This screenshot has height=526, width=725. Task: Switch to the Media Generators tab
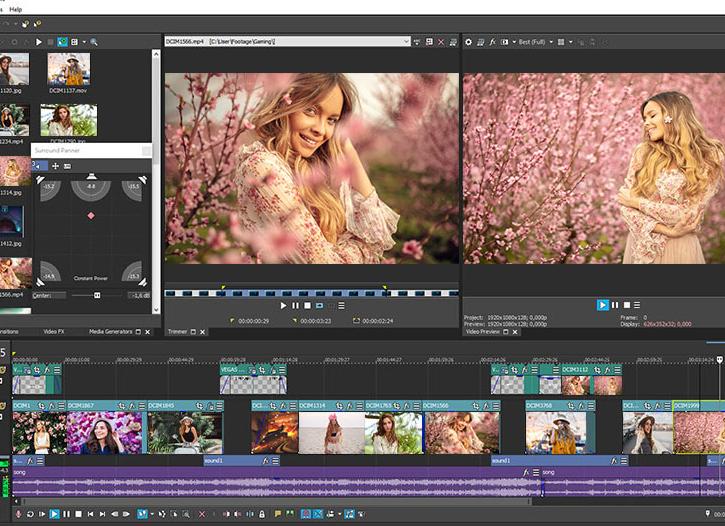111,332
